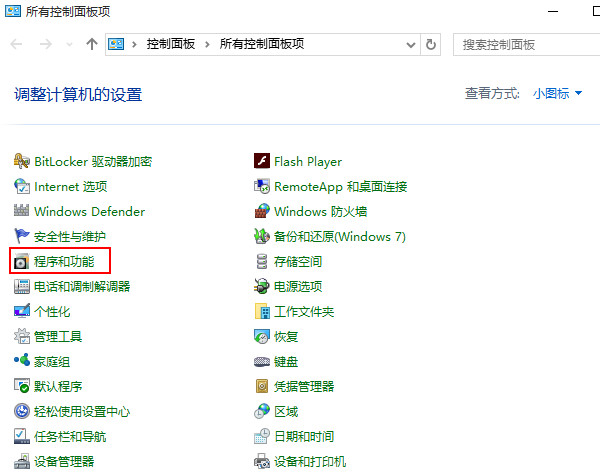Open 设备和打印机 link
The height and width of the screenshot is (474, 600).
tap(310, 461)
